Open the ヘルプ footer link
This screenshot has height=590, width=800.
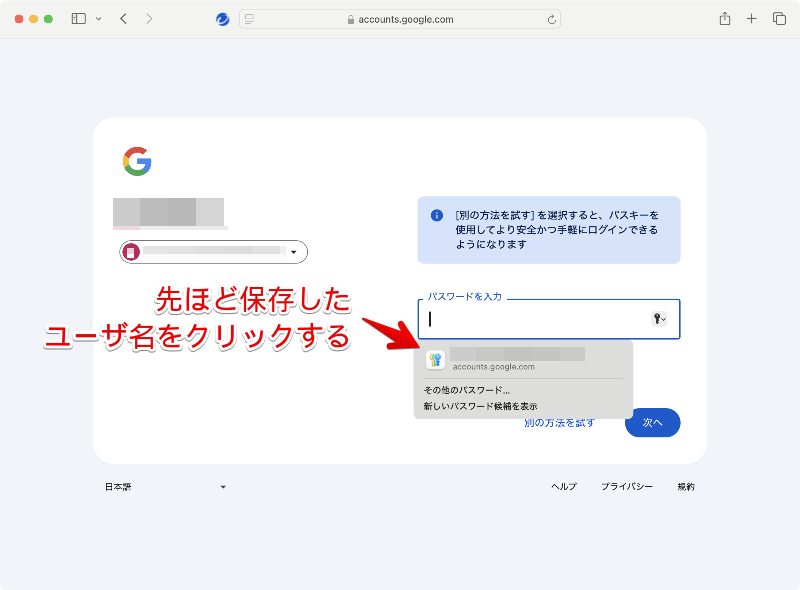(564, 486)
